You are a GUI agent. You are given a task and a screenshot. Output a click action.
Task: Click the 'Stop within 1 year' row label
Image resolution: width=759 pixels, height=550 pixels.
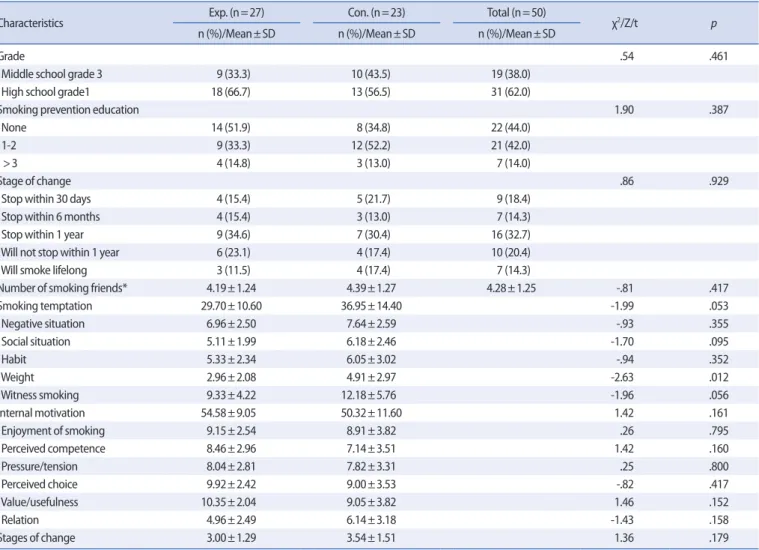42,235
